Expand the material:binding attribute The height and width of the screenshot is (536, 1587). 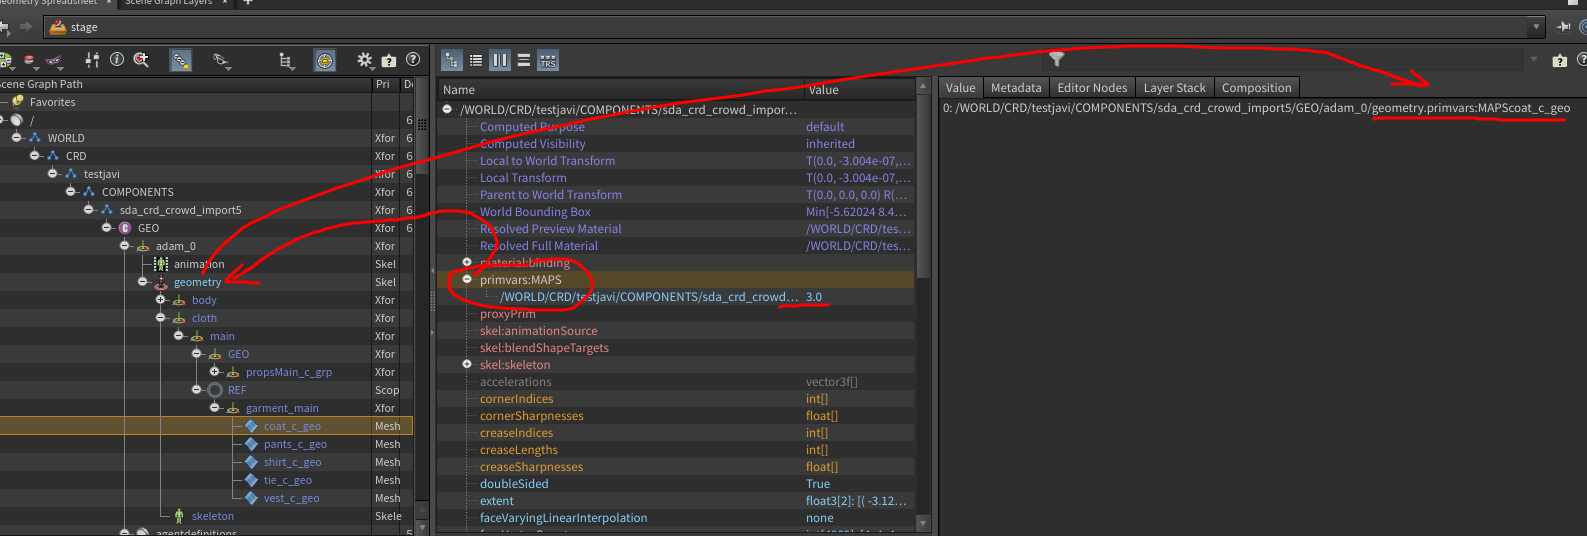(x=466, y=262)
